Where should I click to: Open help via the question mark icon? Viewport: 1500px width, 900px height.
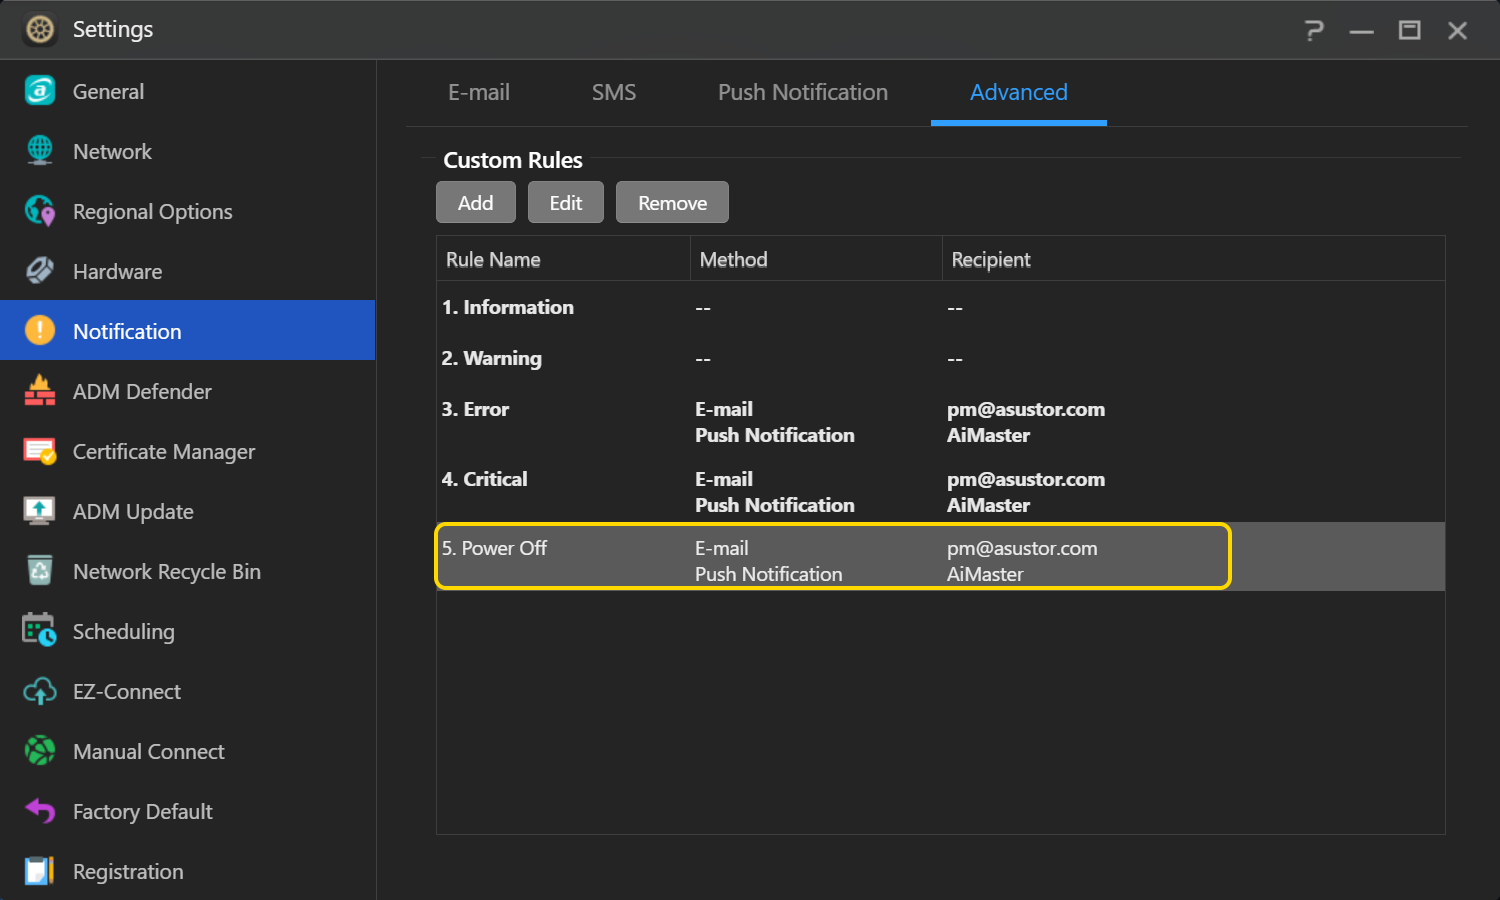[1314, 31]
